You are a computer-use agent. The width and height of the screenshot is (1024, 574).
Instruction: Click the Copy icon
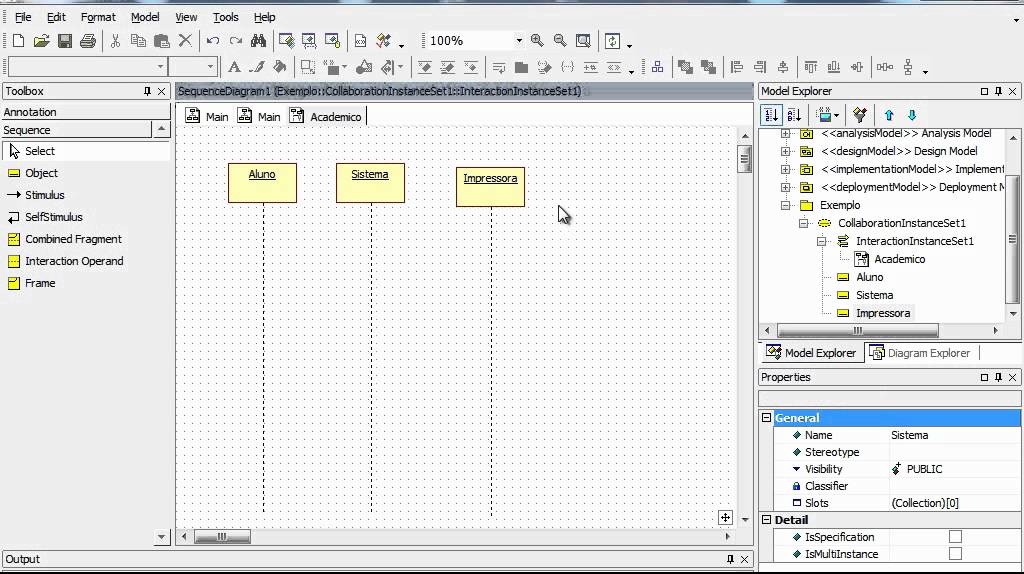(x=138, y=41)
